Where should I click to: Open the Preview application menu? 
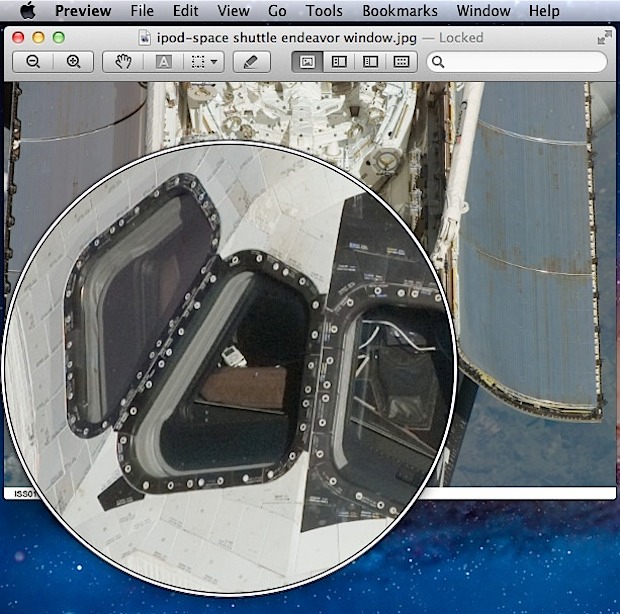point(83,11)
